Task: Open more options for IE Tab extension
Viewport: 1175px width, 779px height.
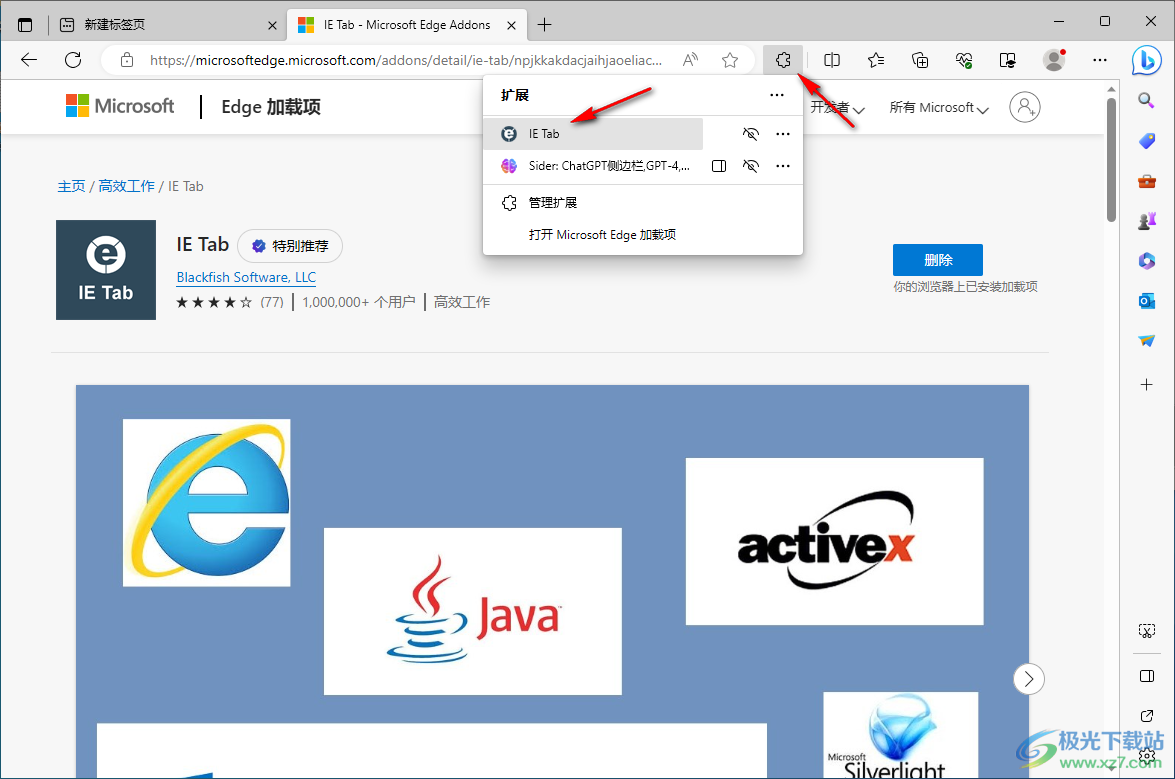Action: point(783,134)
